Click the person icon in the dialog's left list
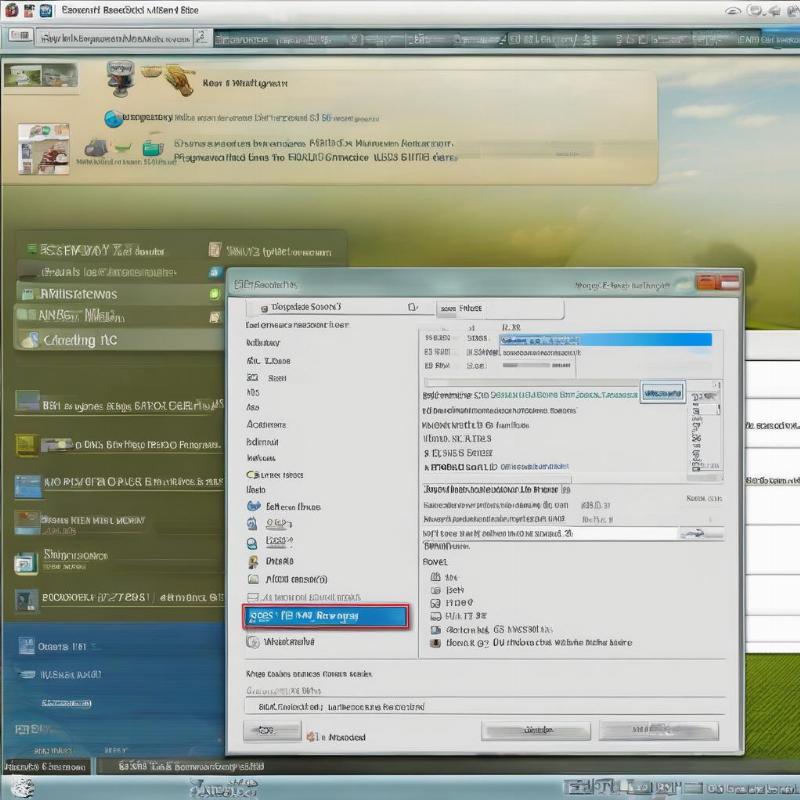 coord(254,562)
